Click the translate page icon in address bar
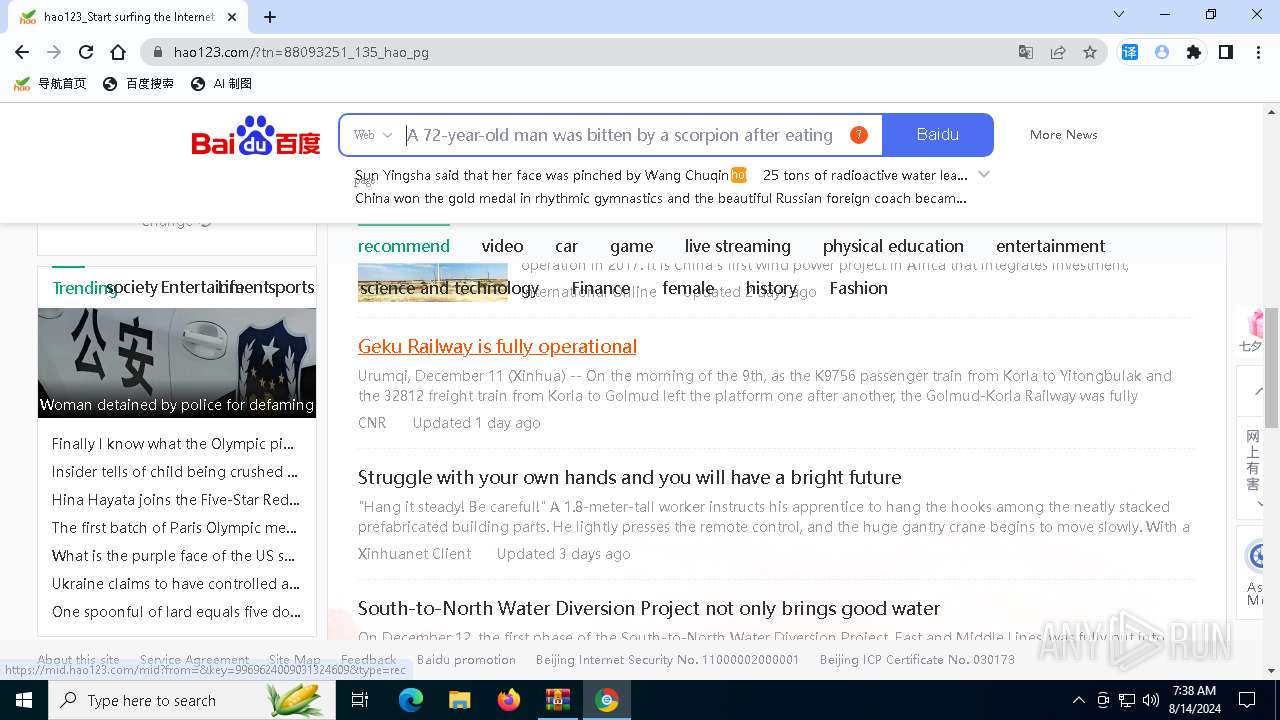Viewport: 1280px width, 720px height. point(1026,52)
